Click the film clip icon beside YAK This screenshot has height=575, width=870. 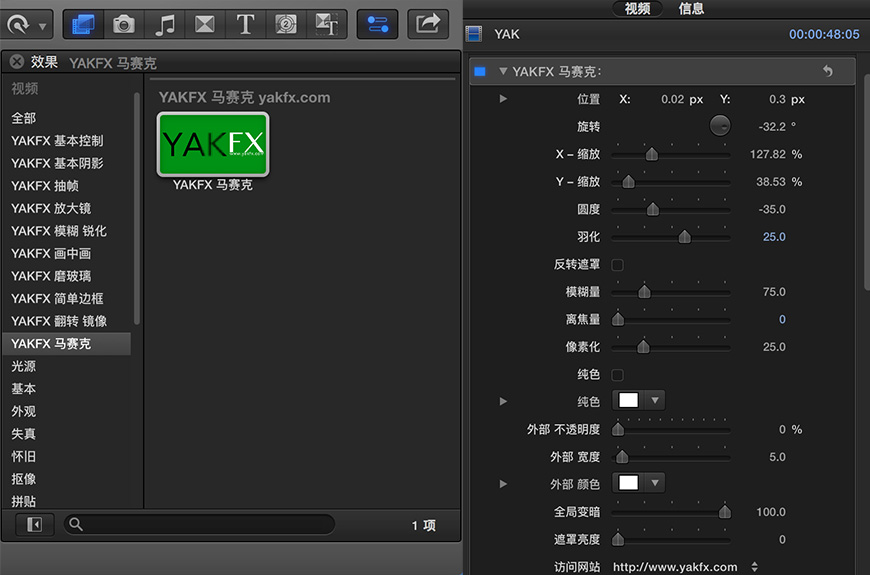(x=474, y=34)
